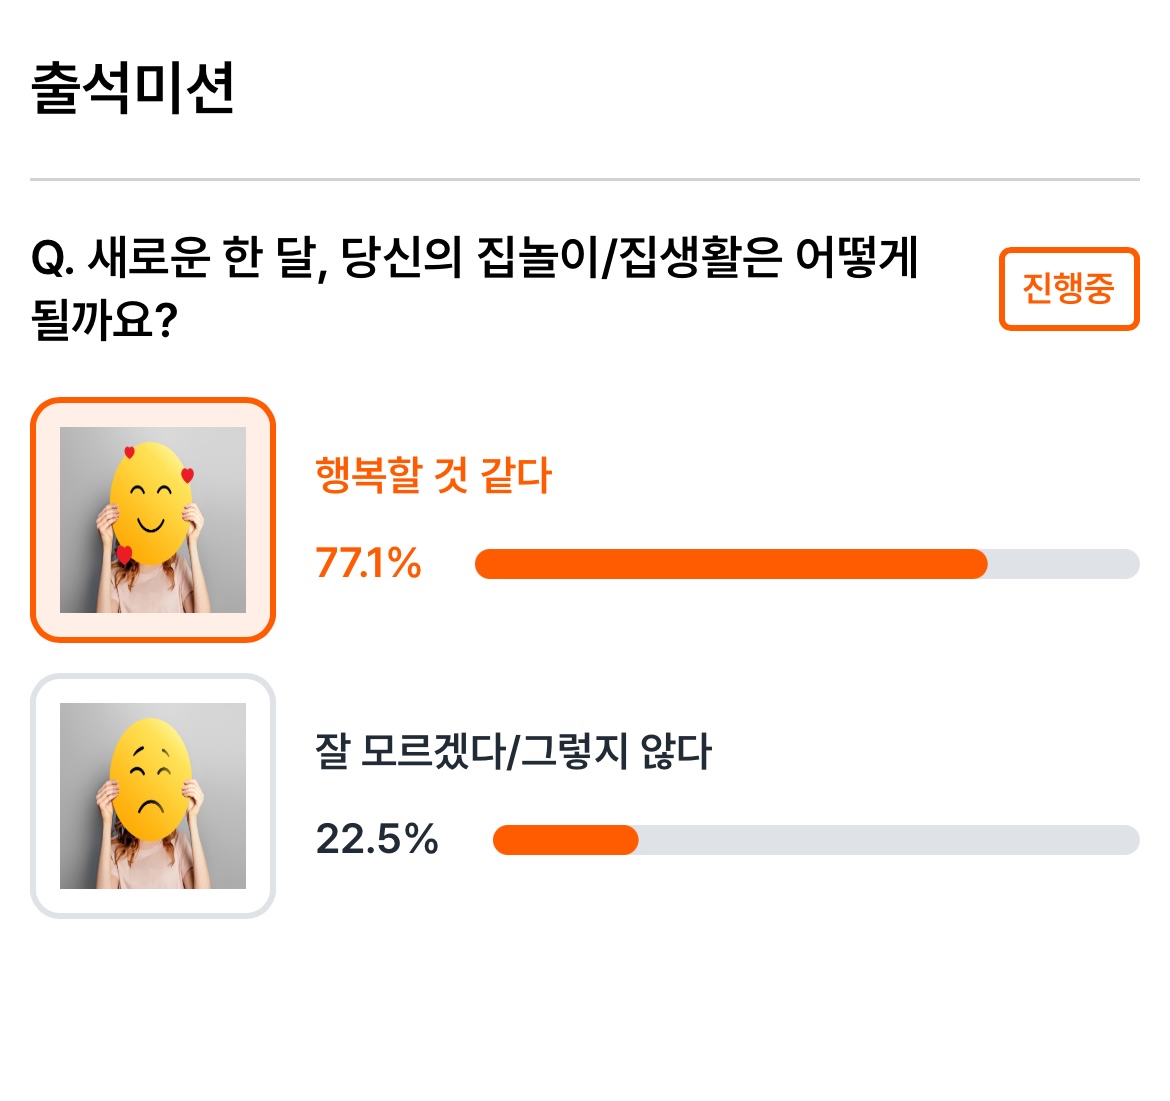This screenshot has height=1101, width=1170.
Task: Click the poll question beginning Q. 새로운 한 달
Action: pyautogui.click(x=475, y=289)
